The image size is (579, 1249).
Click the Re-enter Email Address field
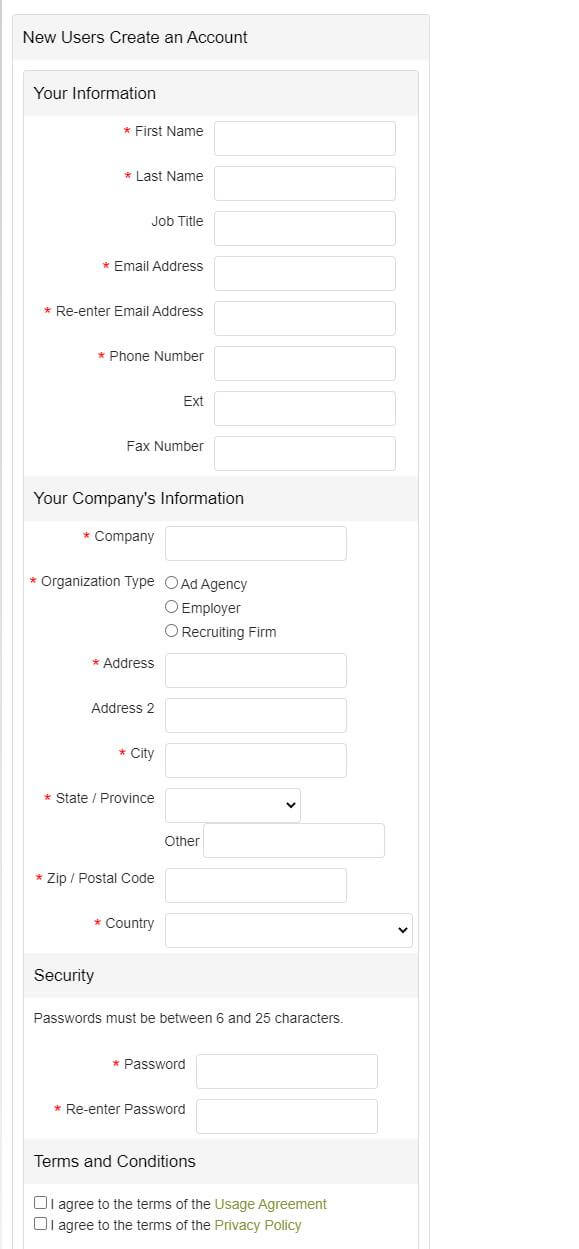coord(305,318)
